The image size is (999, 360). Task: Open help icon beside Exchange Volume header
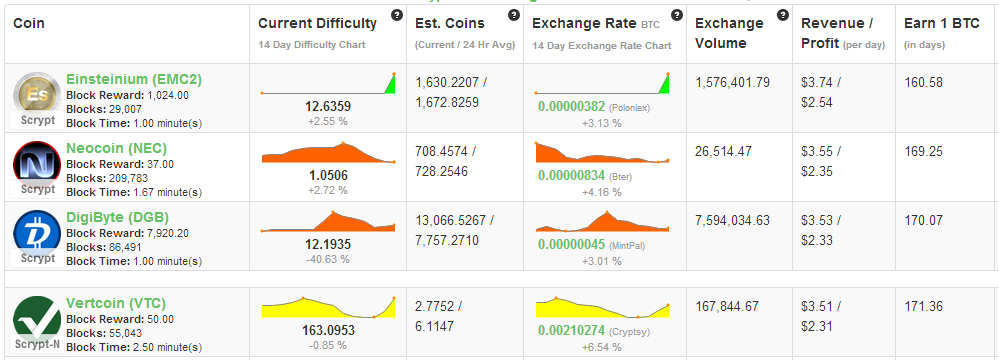783,15
